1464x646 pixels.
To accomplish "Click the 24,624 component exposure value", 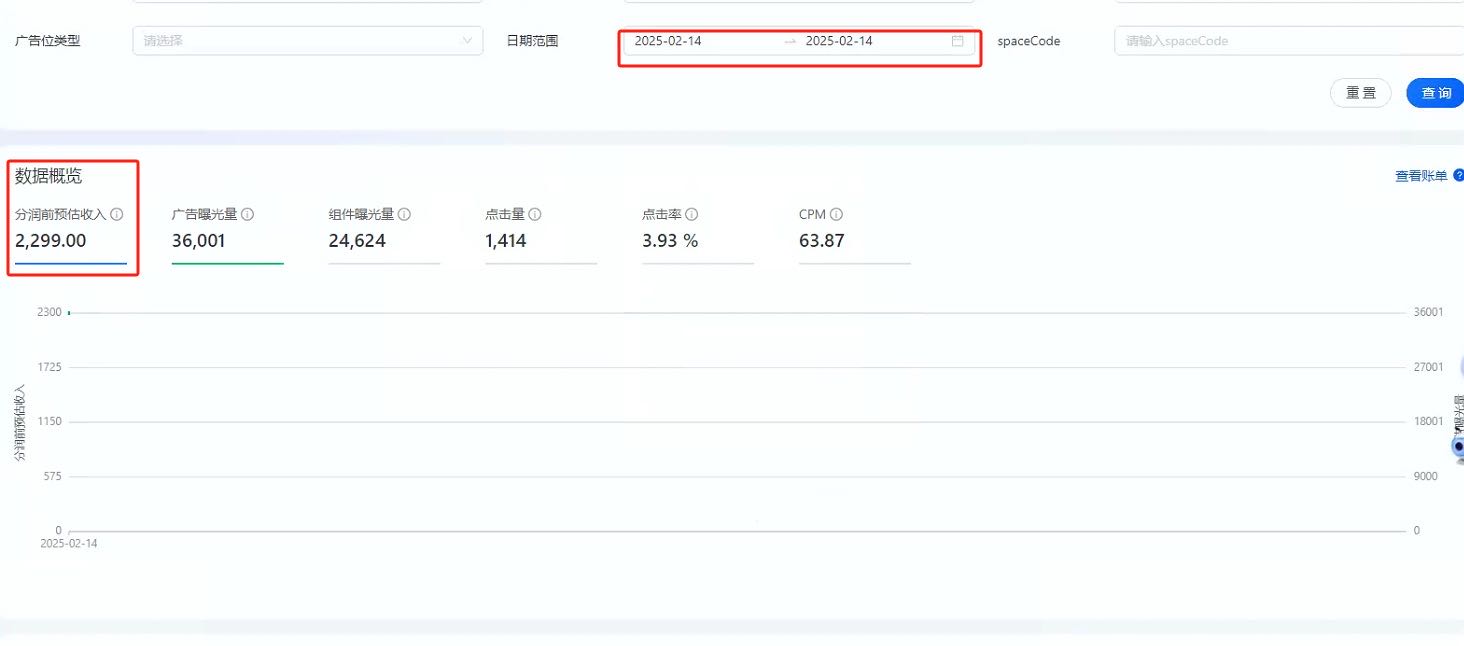I will pos(357,241).
